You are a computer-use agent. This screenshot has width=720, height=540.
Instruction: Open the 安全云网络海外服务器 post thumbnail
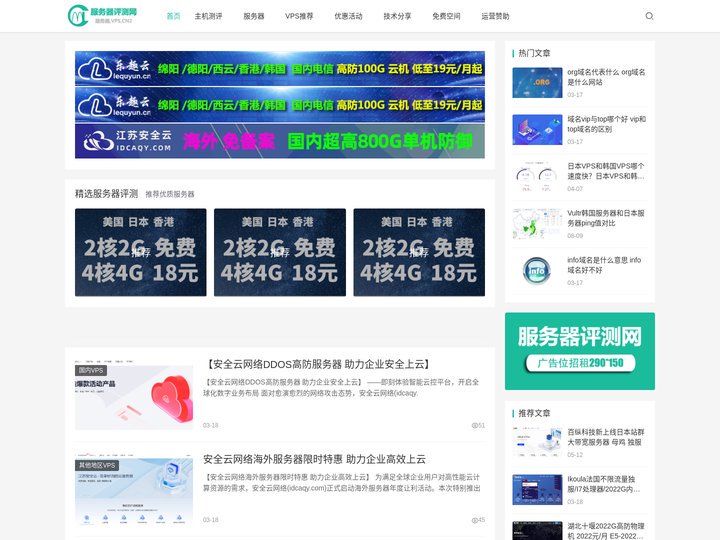(x=134, y=490)
